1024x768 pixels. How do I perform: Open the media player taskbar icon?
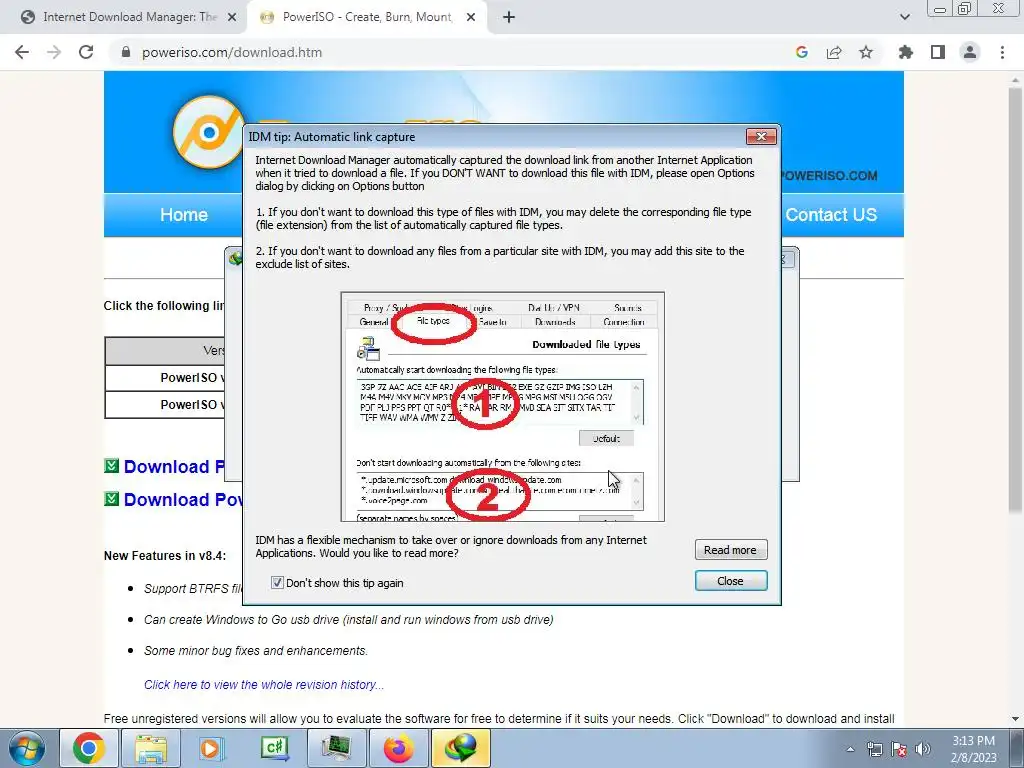point(212,748)
